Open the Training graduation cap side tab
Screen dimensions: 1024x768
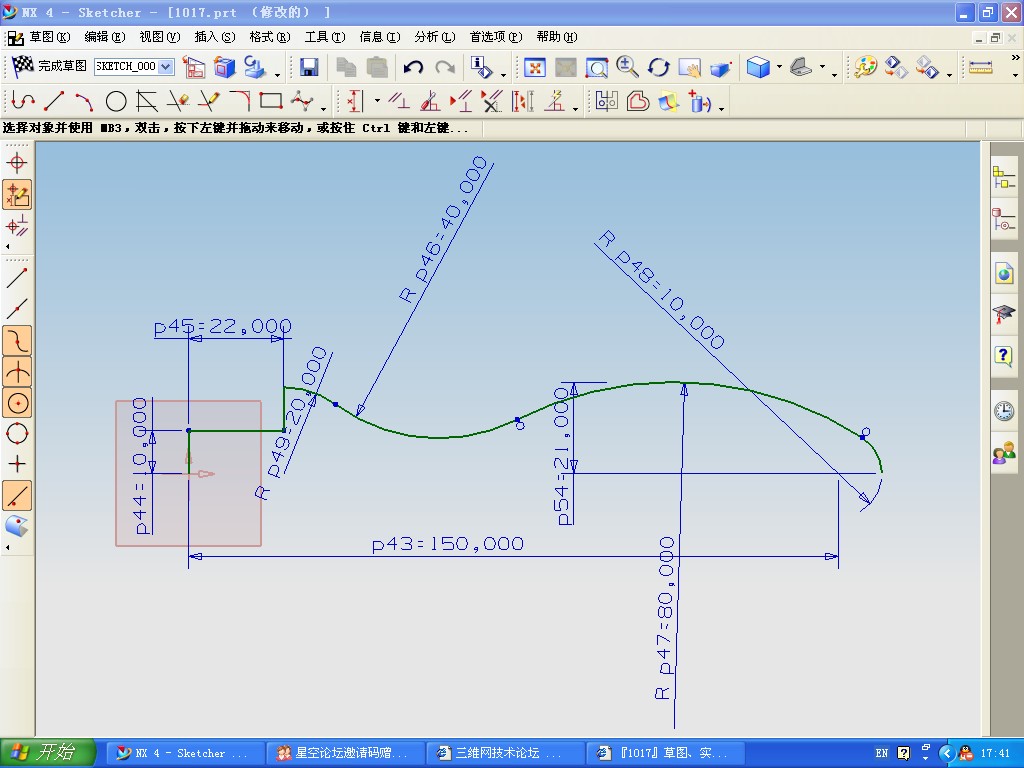coord(1004,315)
